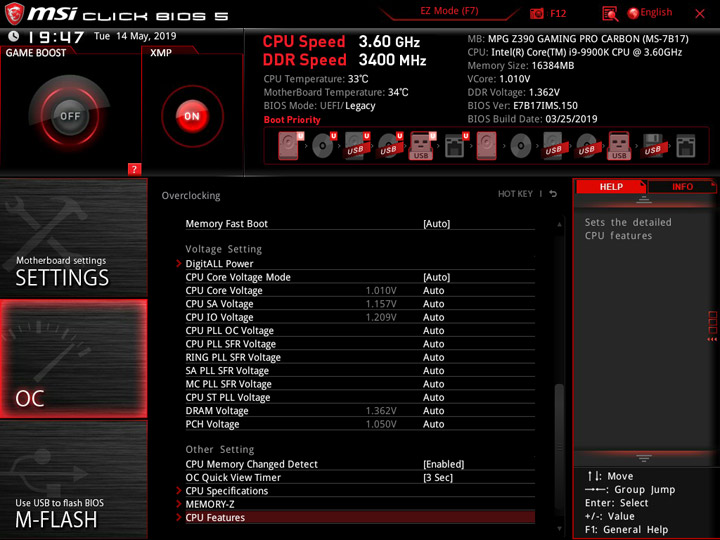Open the M-FLASH BIOS flashing section
The height and width of the screenshot is (540, 720).
[73, 479]
